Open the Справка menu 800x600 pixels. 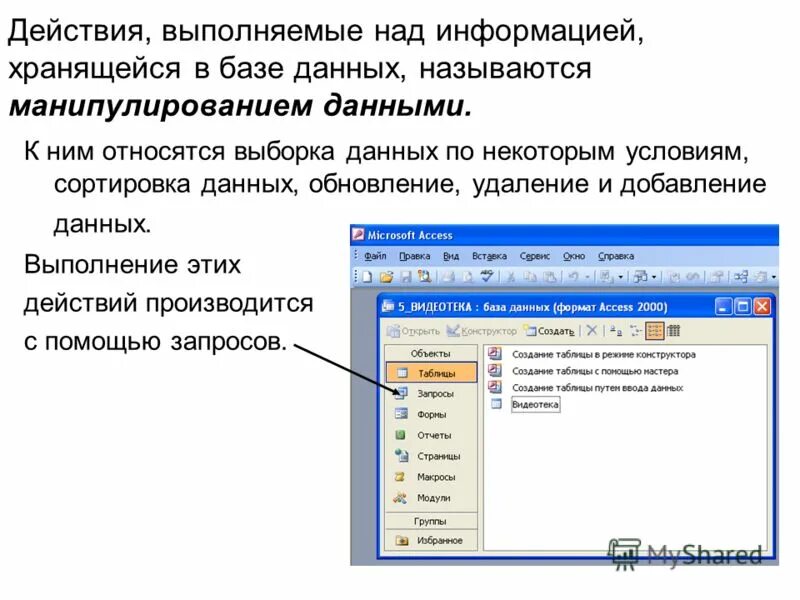tap(616, 256)
